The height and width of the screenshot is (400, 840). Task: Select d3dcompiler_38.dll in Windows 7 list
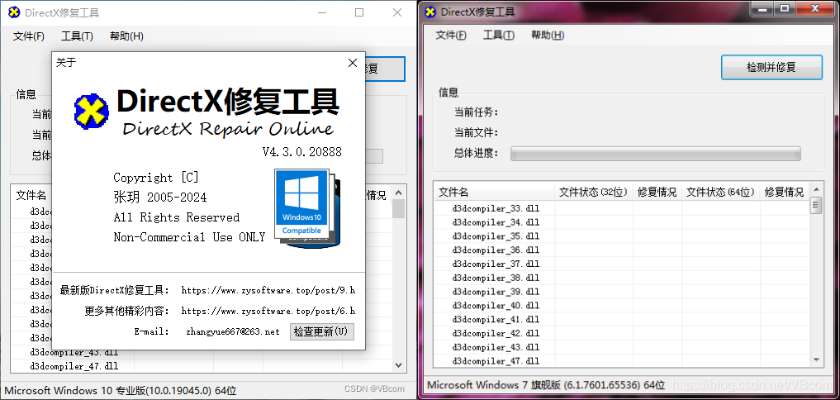point(496,278)
